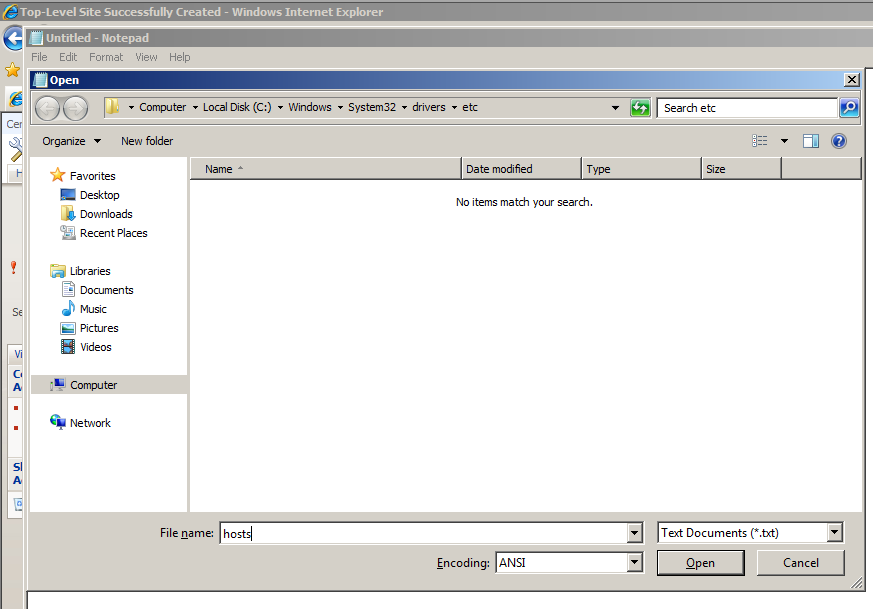Click the File name input field

(424, 533)
